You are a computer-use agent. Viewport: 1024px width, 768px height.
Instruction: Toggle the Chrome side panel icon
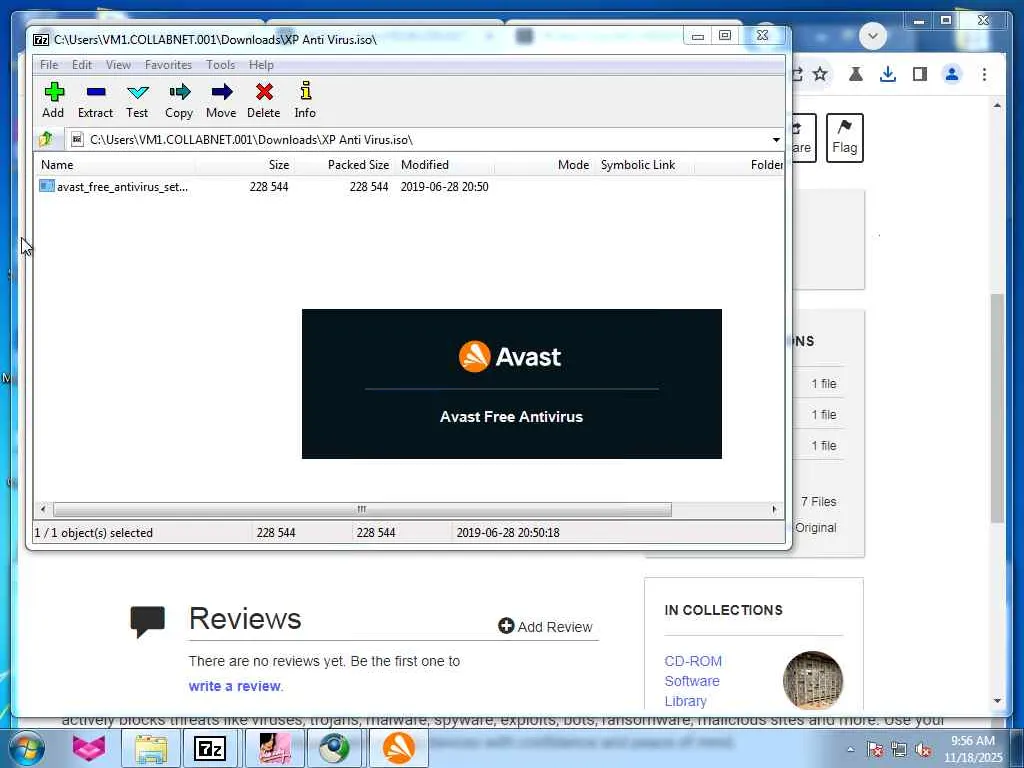coord(920,74)
